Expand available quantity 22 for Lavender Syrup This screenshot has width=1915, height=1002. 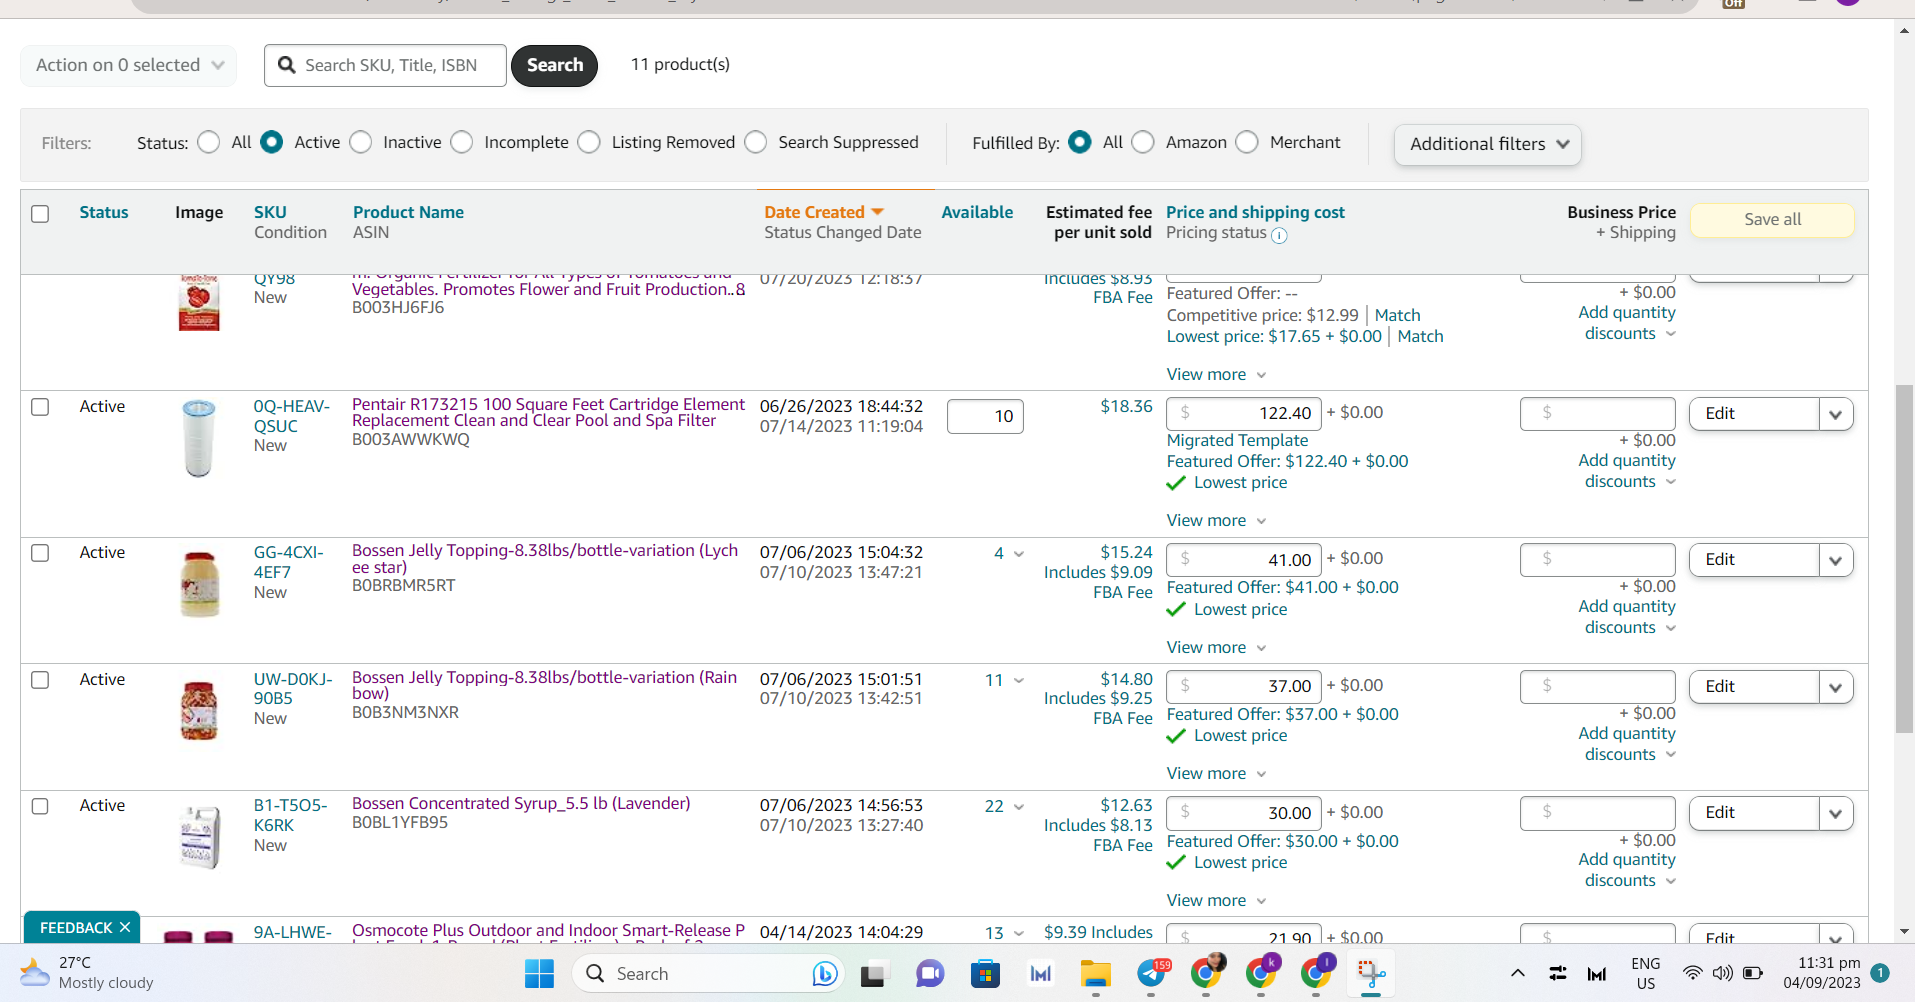[x=1004, y=806]
